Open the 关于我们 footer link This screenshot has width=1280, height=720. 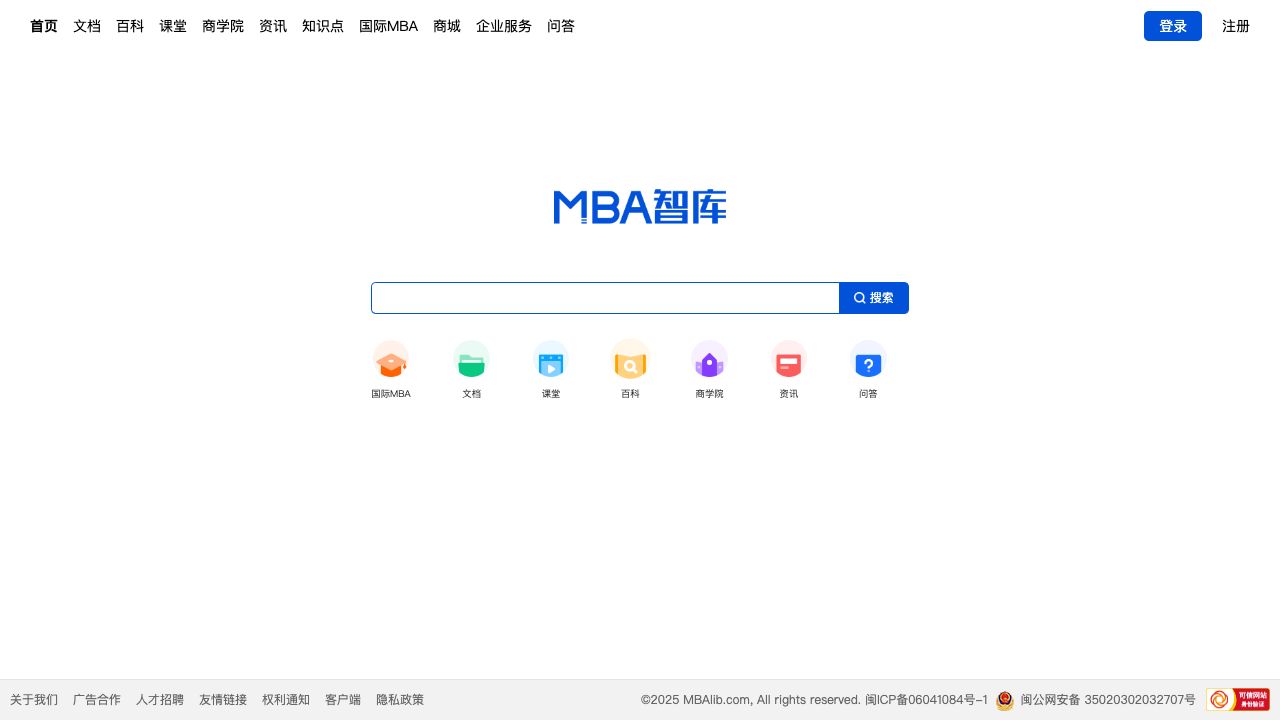click(x=34, y=700)
